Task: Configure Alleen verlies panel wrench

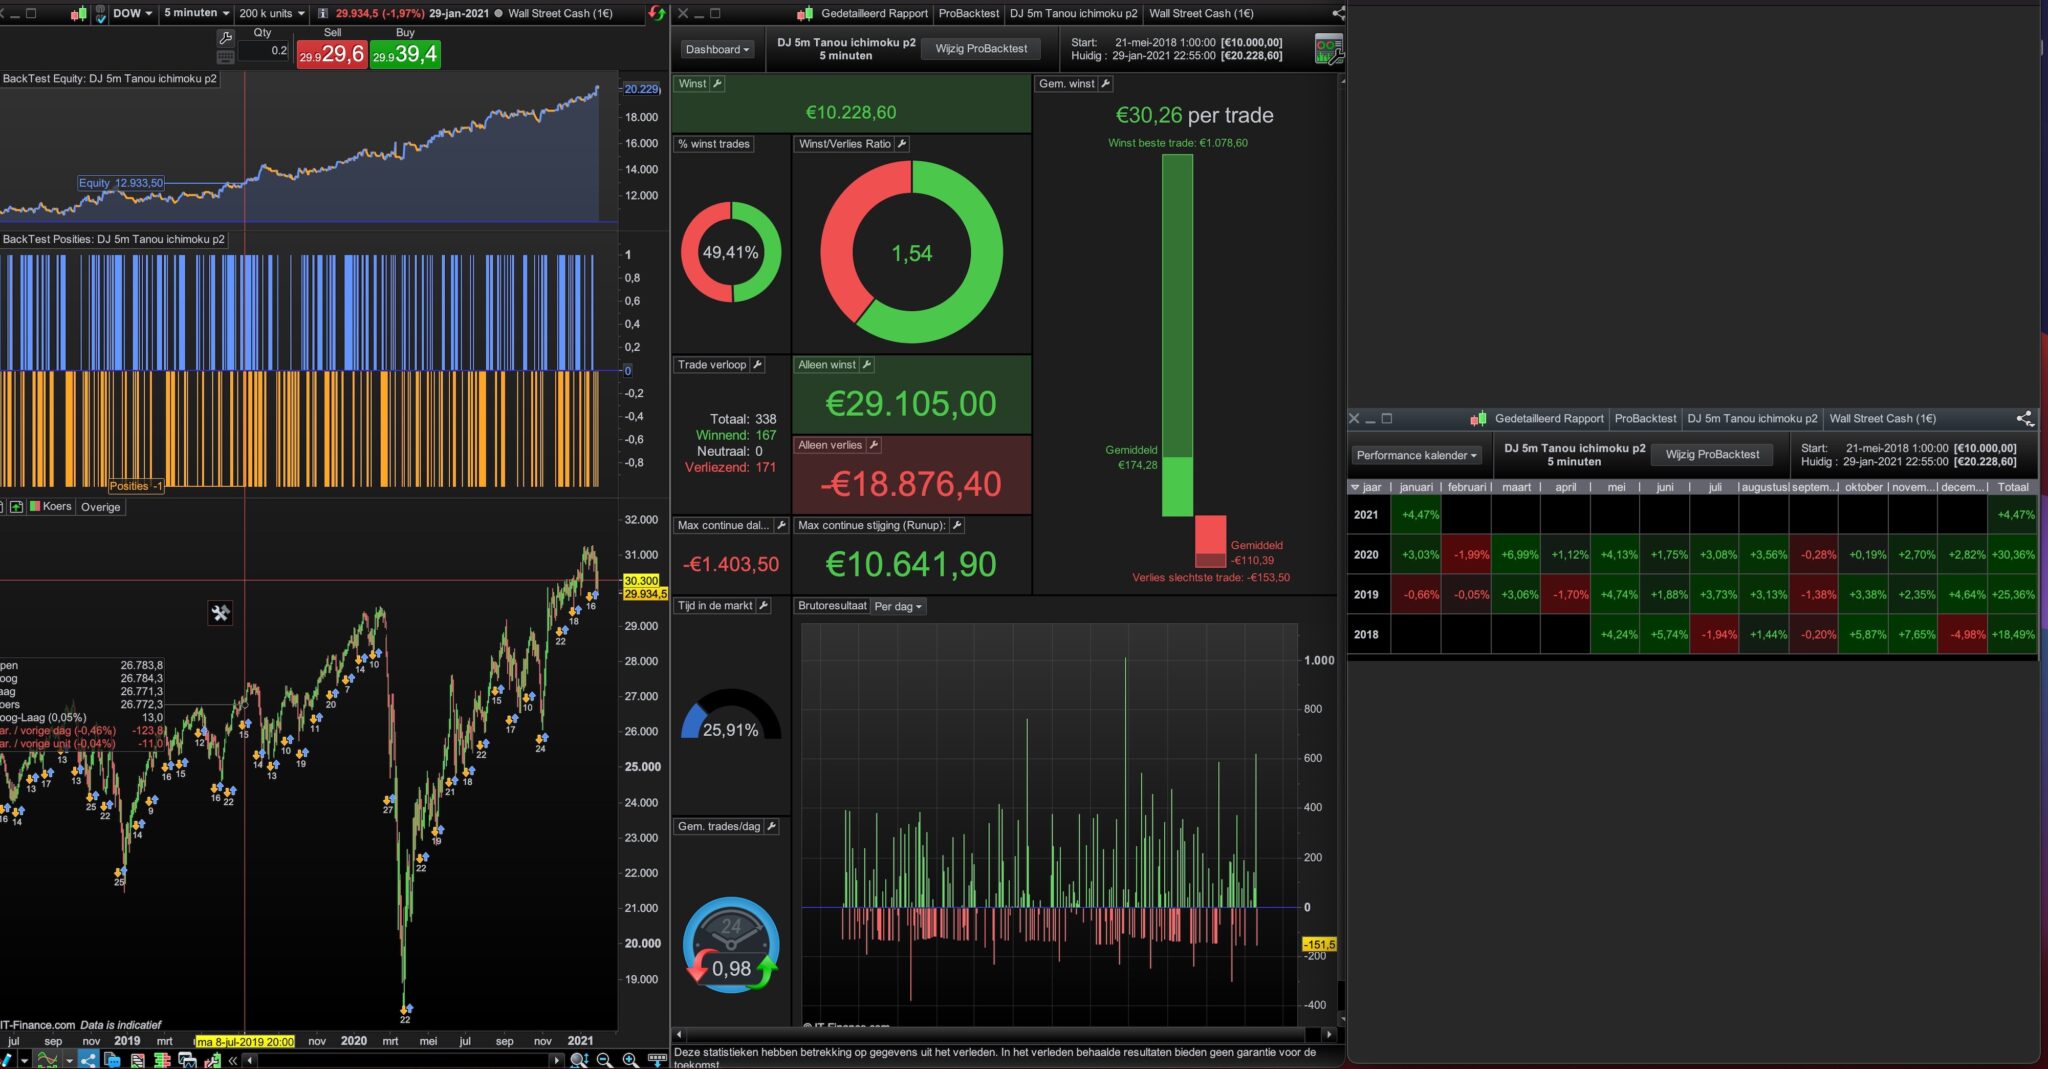Action: click(x=873, y=445)
